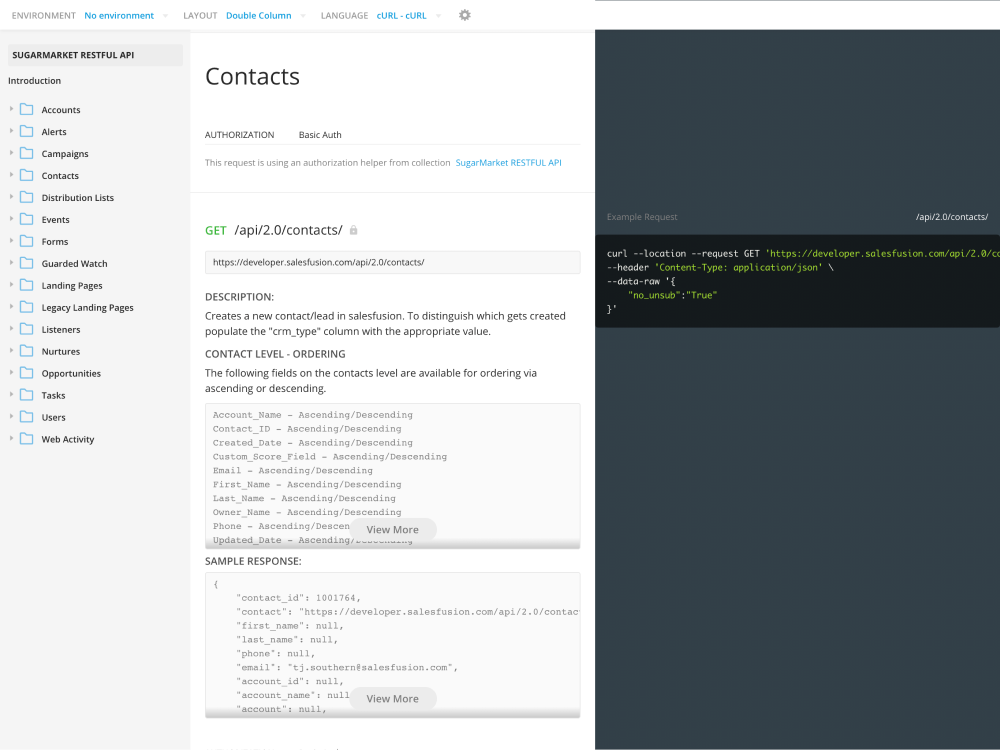The width and height of the screenshot is (1000, 750).
Task: Expand the Tasks section chevron
Action: point(9,395)
